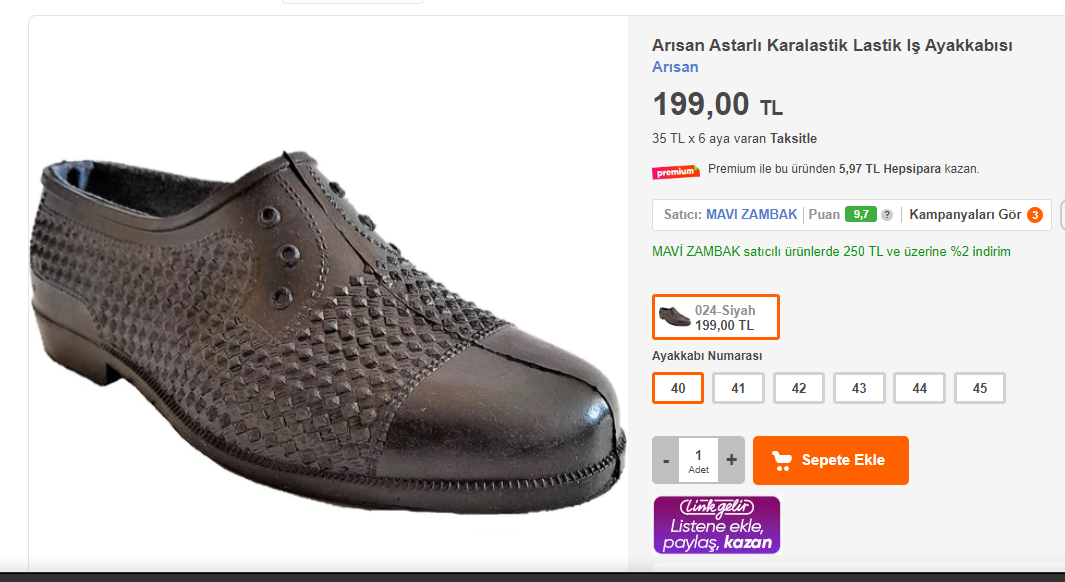
Task: Click the orange campaign count badge
Action: click(x=1035, y=215)
